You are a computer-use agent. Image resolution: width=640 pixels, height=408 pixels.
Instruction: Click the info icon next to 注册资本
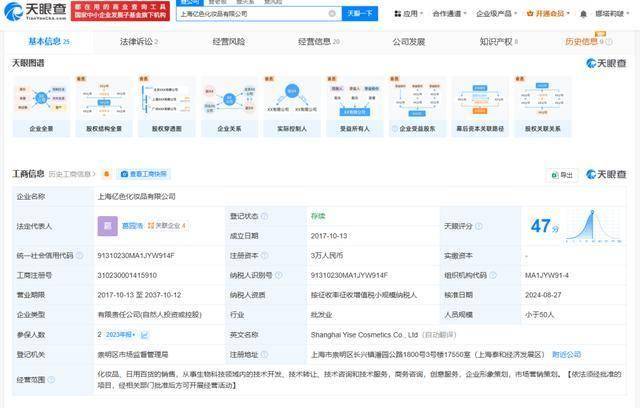(x=264, y=255)
